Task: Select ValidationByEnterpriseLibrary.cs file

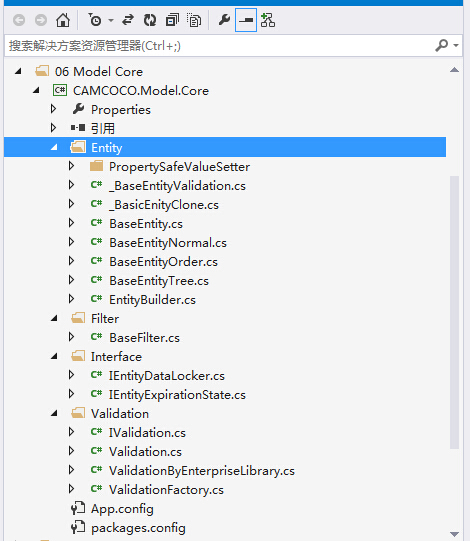Action: point(202,471)
